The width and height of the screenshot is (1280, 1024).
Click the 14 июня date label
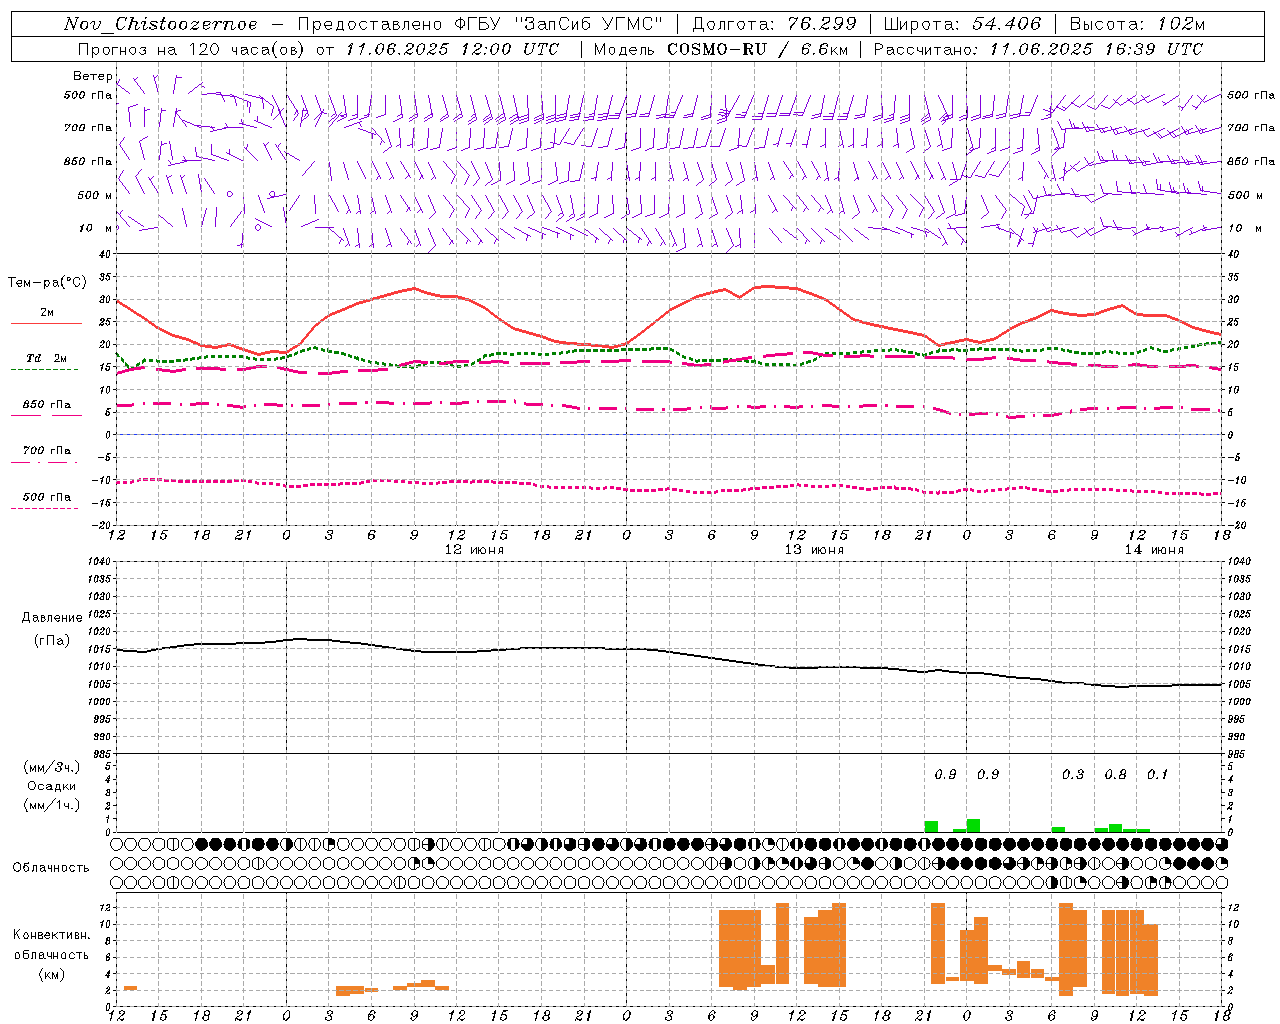coord(1154,550)
